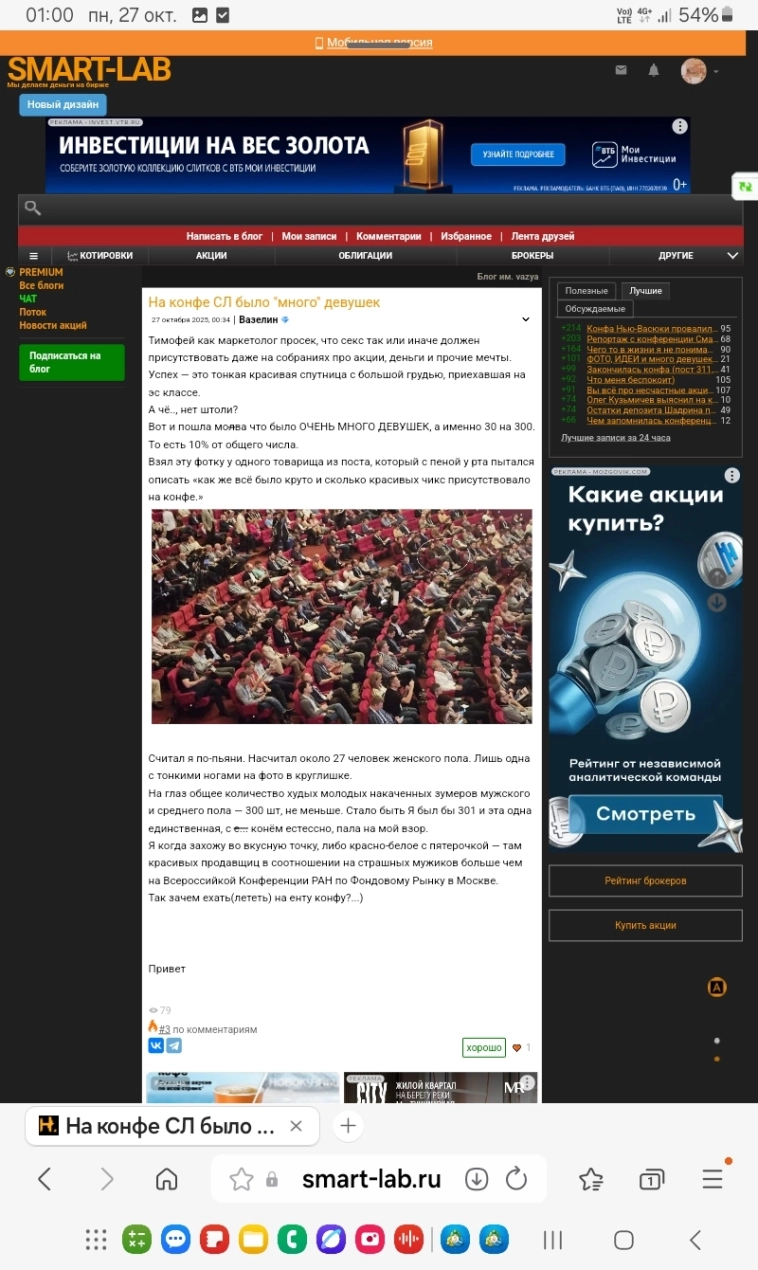Click "Подписаться на блог" button
This screenshot has width=758, height=1270.
71,362
